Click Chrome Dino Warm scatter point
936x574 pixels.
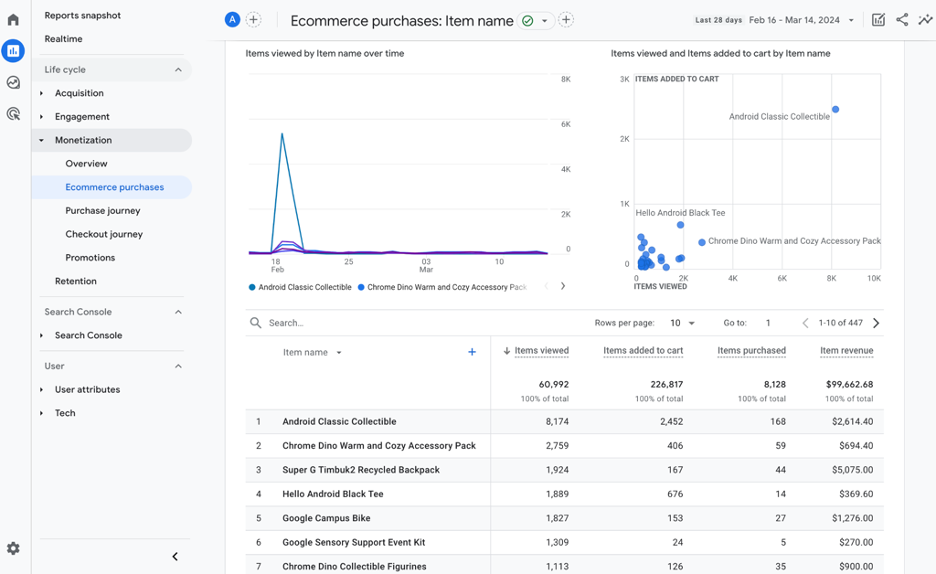(x=702, y=242)
